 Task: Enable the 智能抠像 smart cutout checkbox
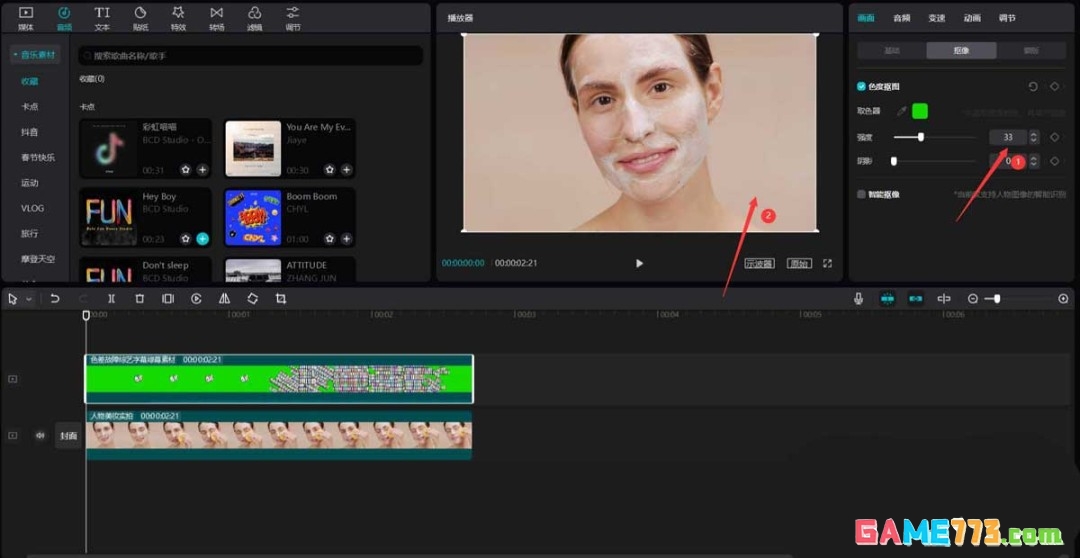(x=862, y=194)
